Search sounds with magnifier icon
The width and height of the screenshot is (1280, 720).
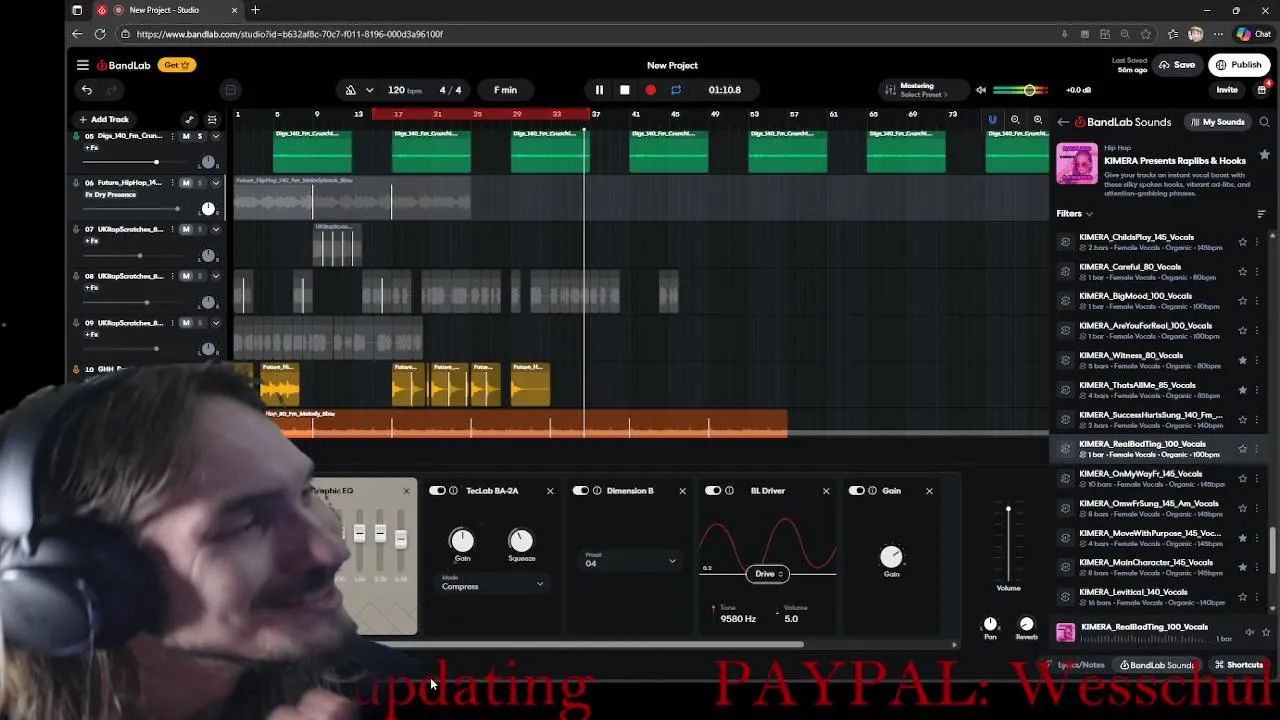1265,122
